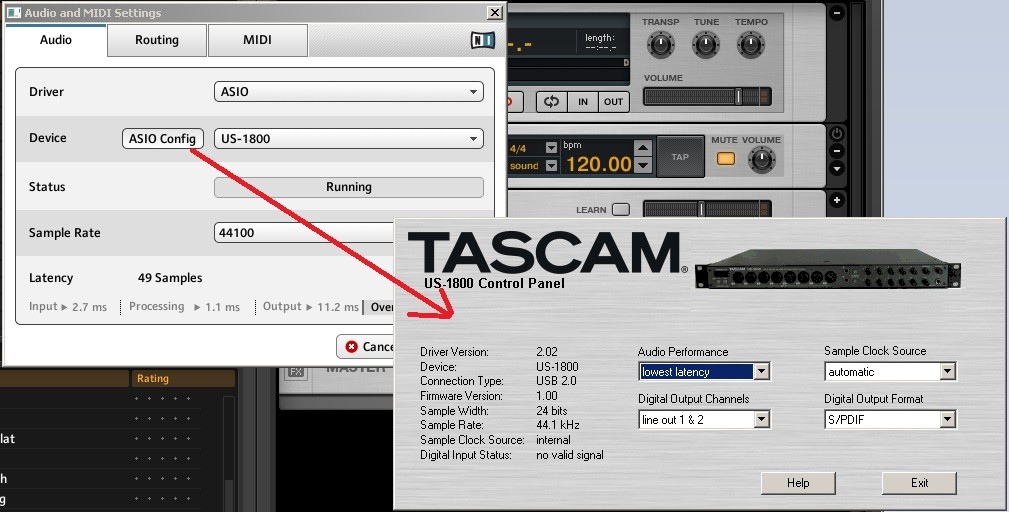Close the Audio and MIDI Settings window
The width and height of the screenshot is (1009, 512).
[494, 12]
